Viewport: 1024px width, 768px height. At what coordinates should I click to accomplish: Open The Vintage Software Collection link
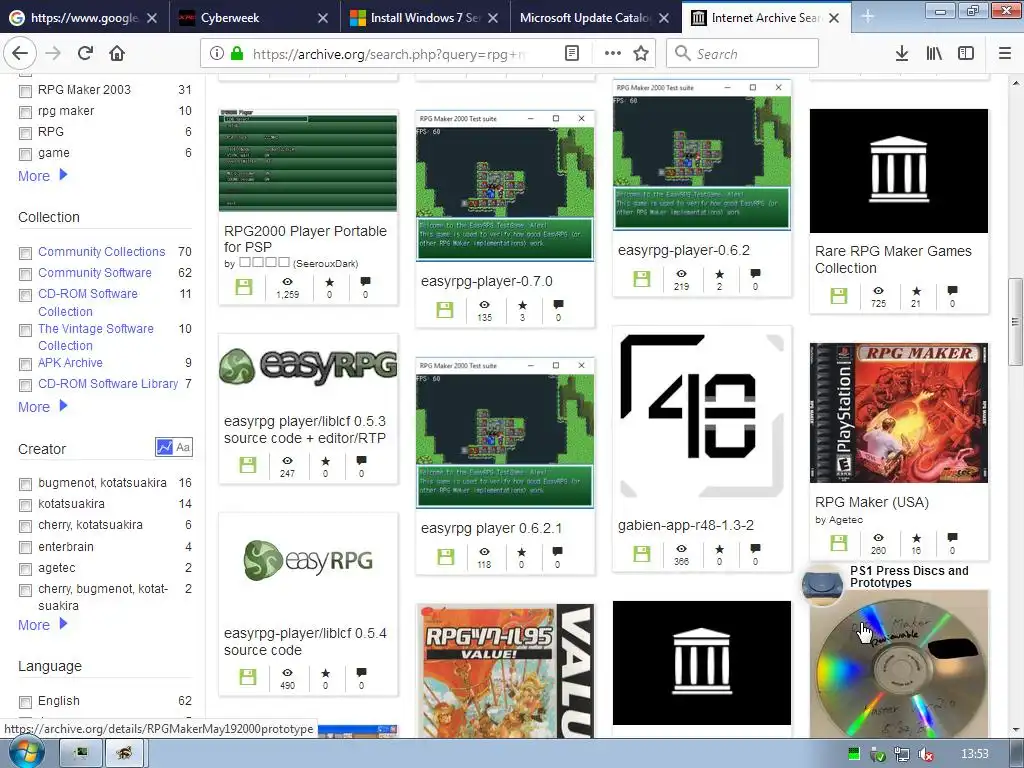click(x=95, y=337)
